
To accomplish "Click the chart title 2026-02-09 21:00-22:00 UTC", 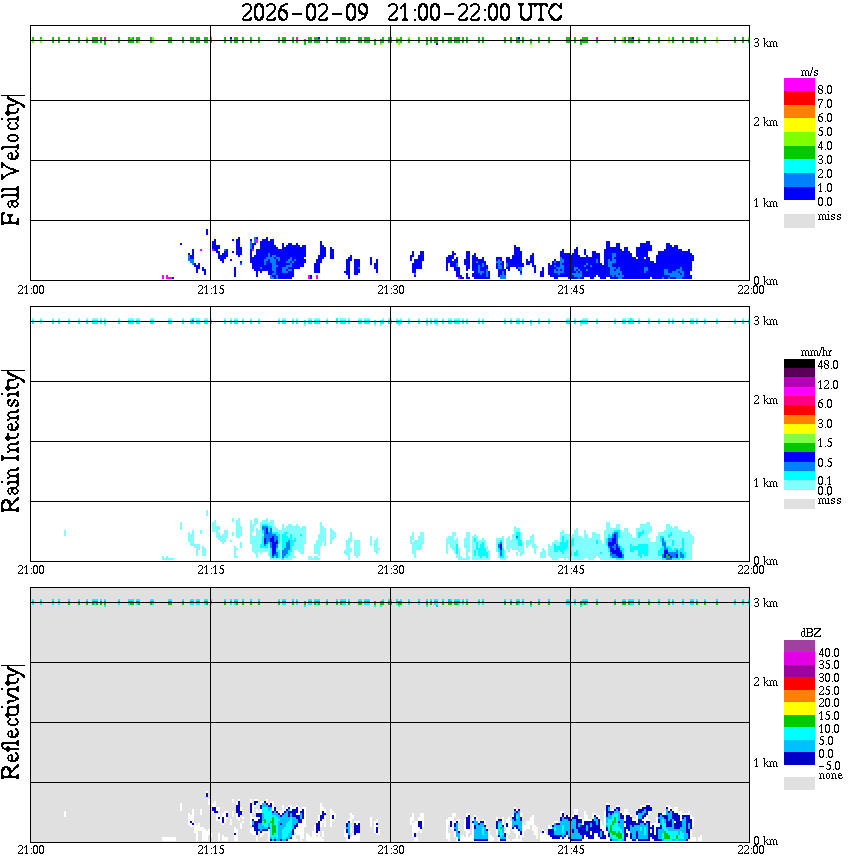I will 401,12.
